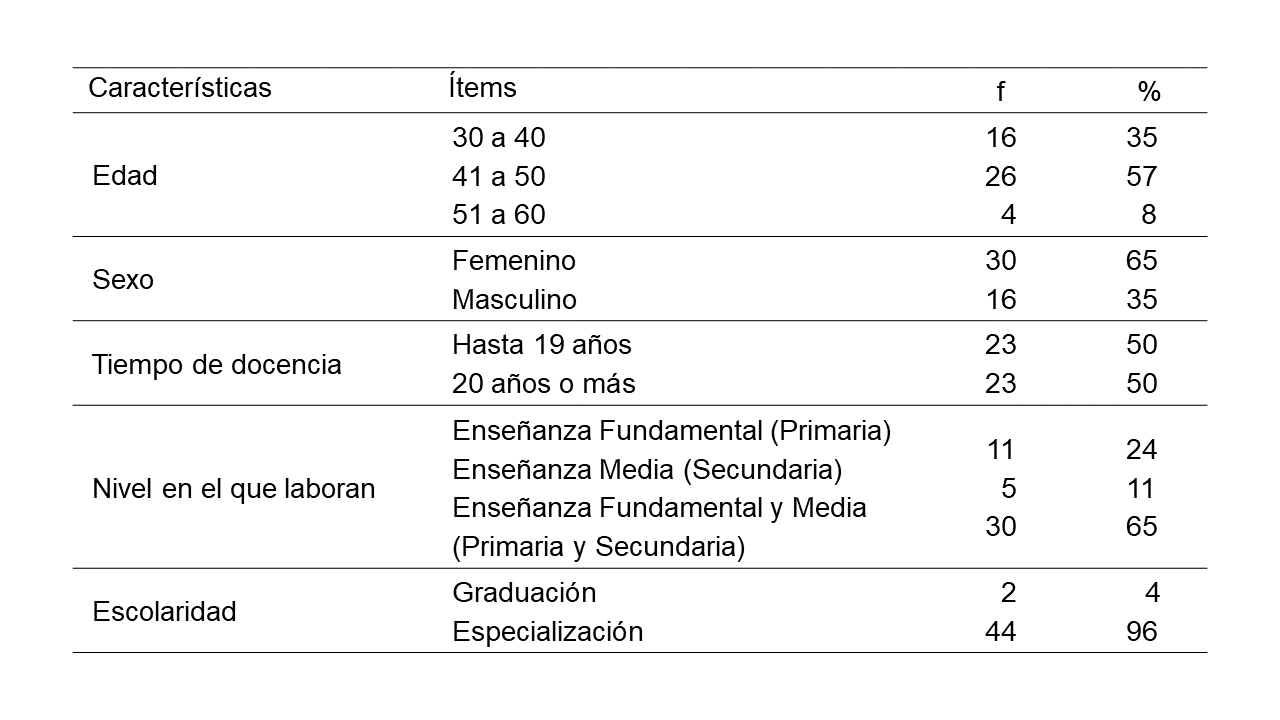Select the Escolaridad row label
1280x720 pixels.
[x=164, y=612]
